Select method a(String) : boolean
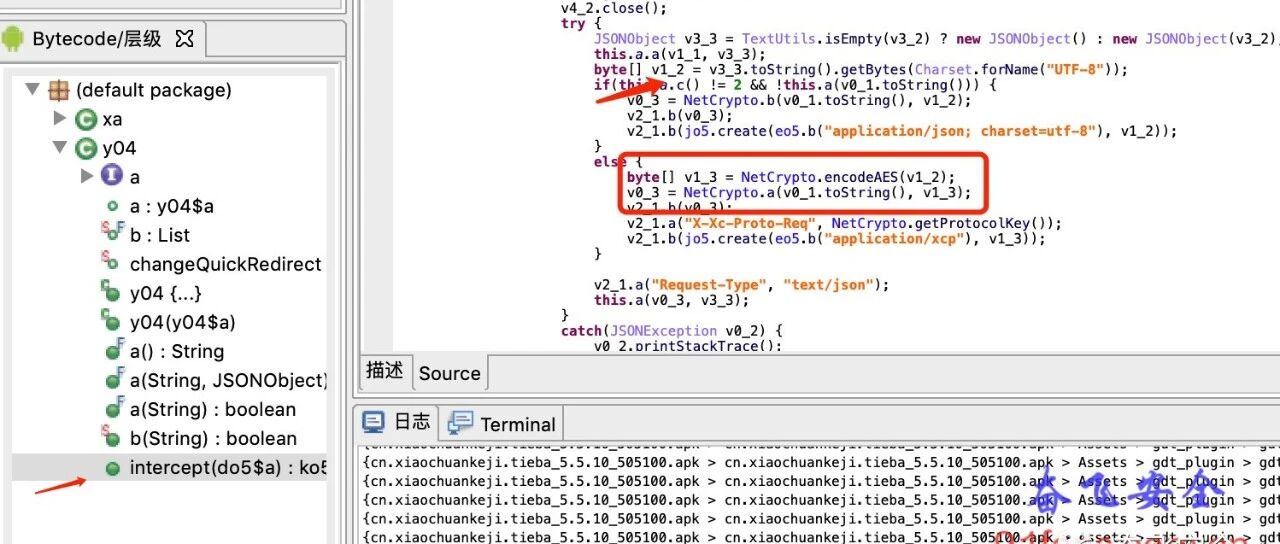 pyautogui.click(x=213, y=409)
